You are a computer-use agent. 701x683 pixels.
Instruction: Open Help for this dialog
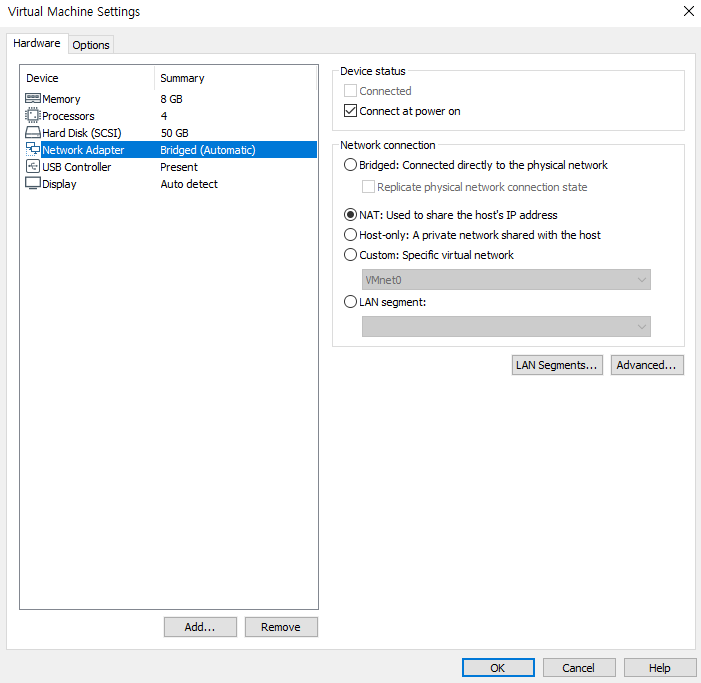[x=660, y=668]
